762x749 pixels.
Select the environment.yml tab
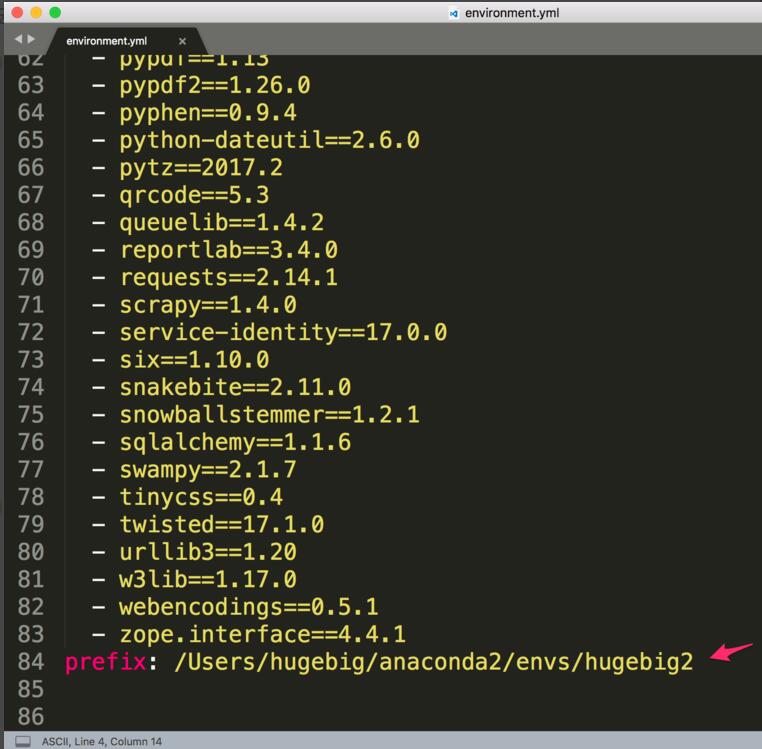(105, 41)
